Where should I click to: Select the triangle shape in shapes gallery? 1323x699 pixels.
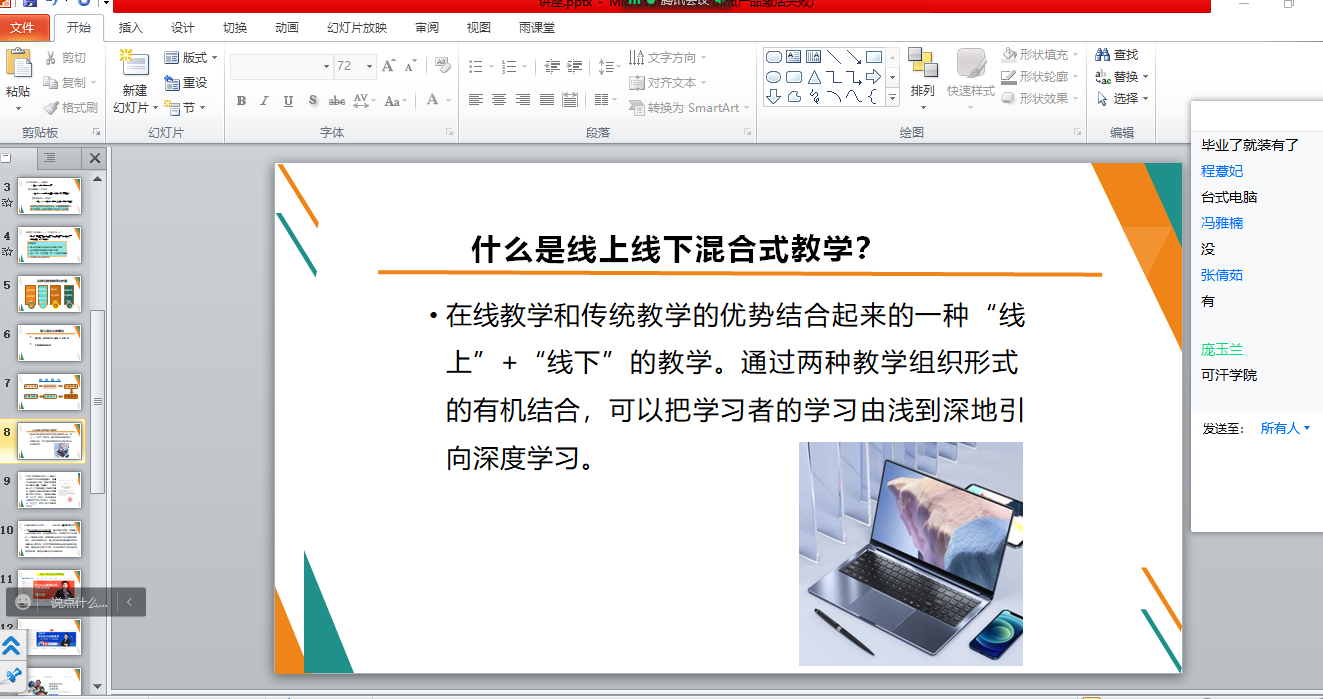click(x=815, y=77)
